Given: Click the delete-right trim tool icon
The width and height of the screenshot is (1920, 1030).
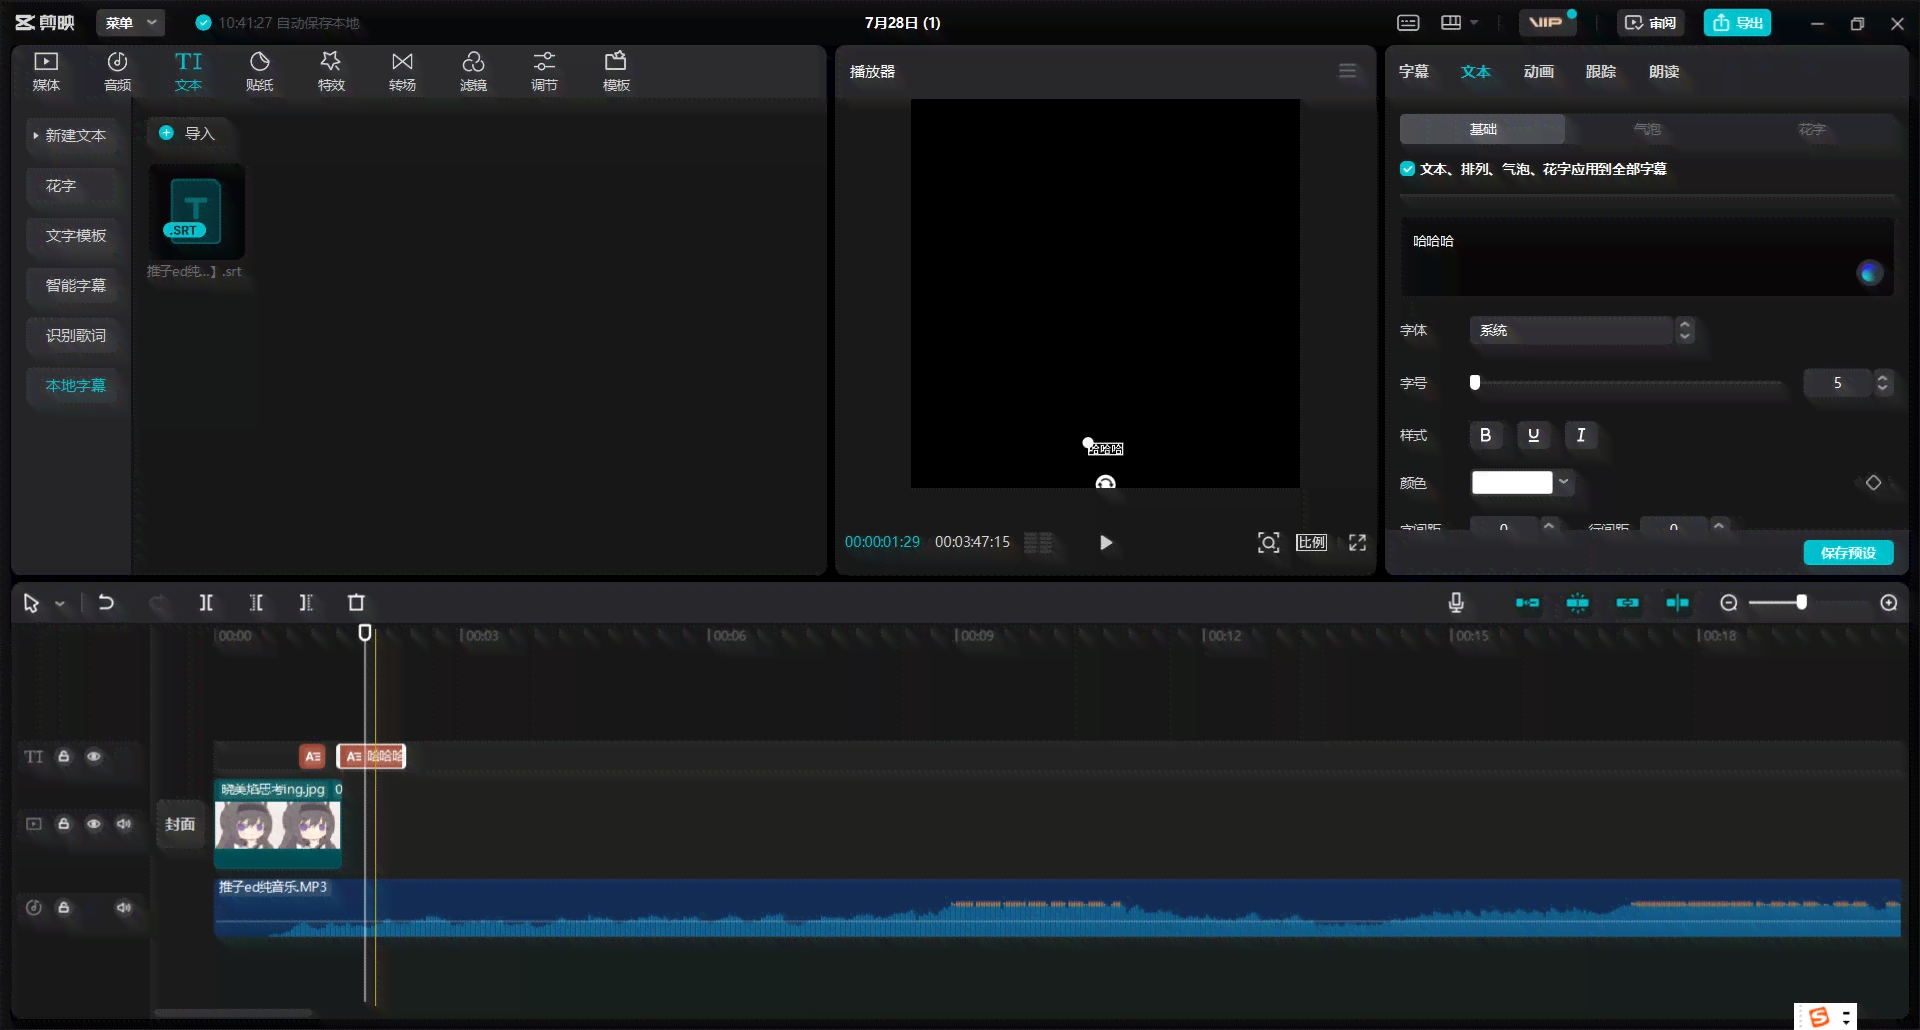Looking at the screenshot, I should tap(306, 602).
